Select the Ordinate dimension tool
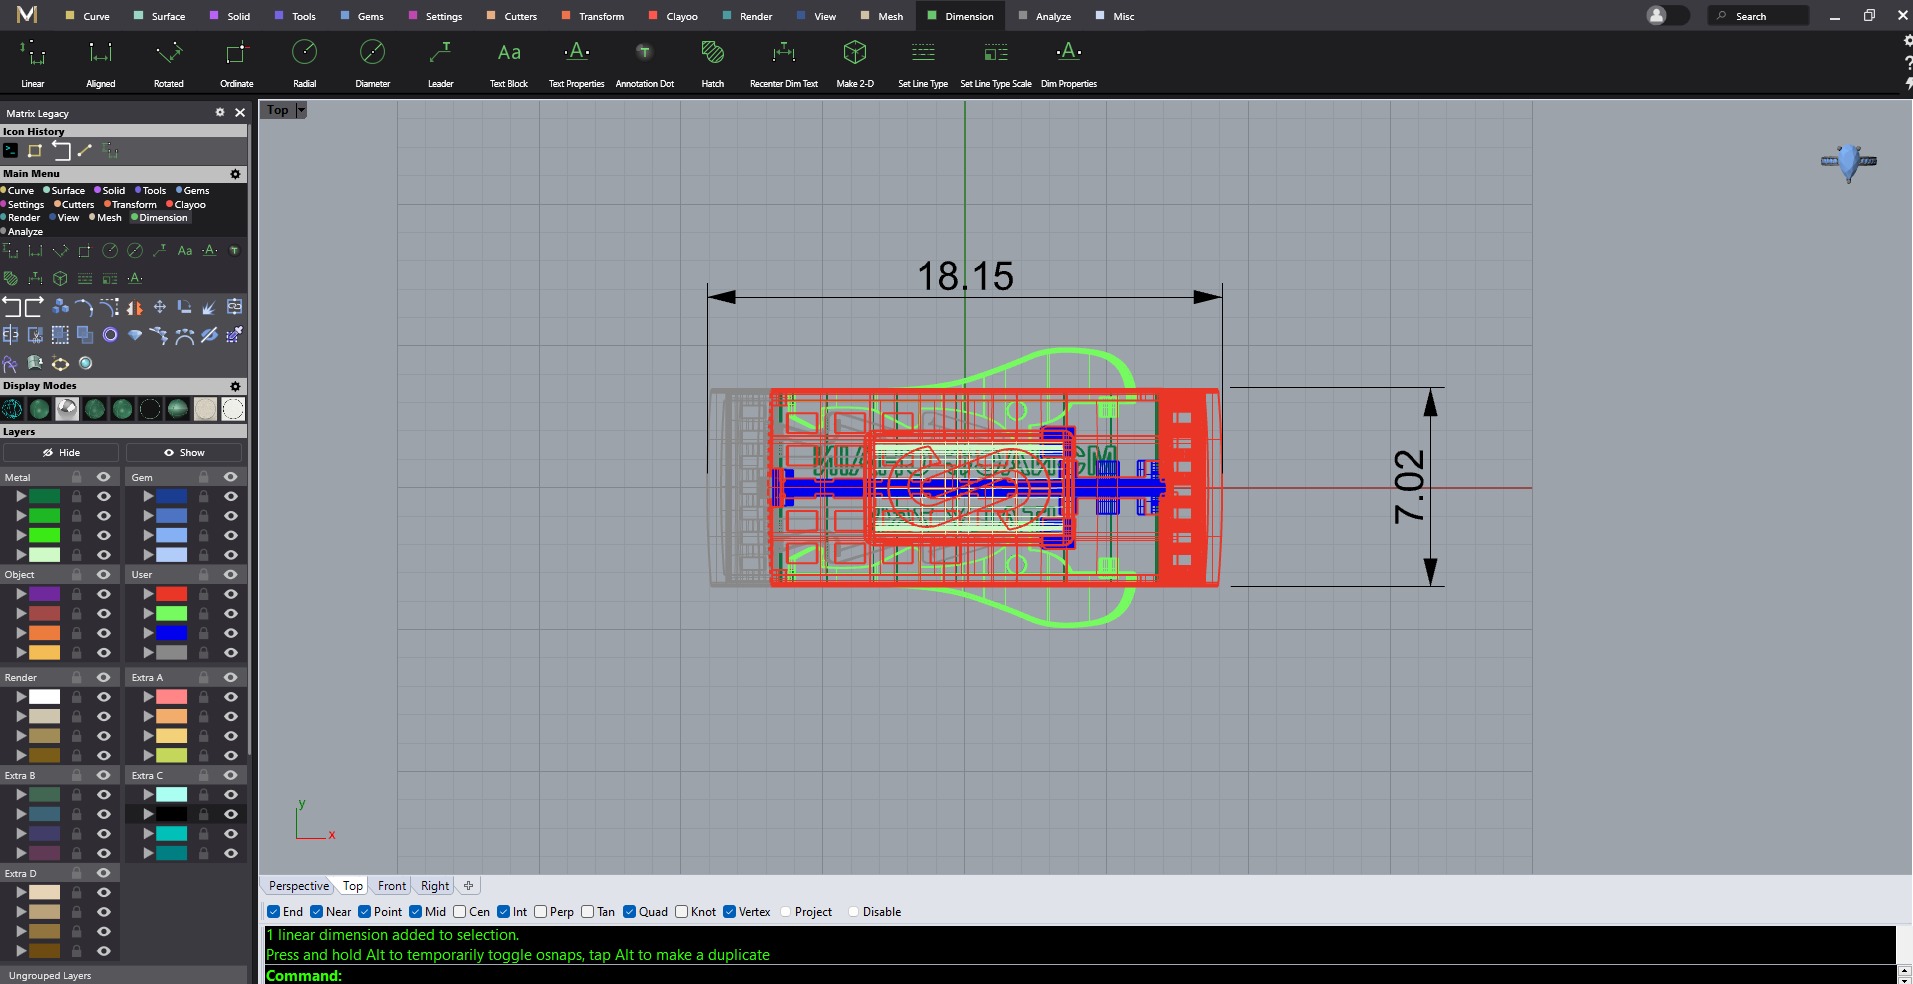 point(237,63)
